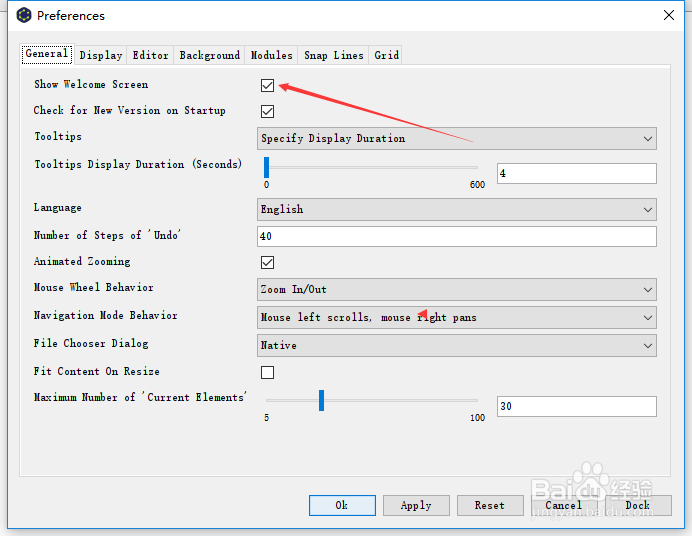Expand Mouse Wheel Behavior dropdown
The height and width of the screenshot is (536, 692).
457,289
